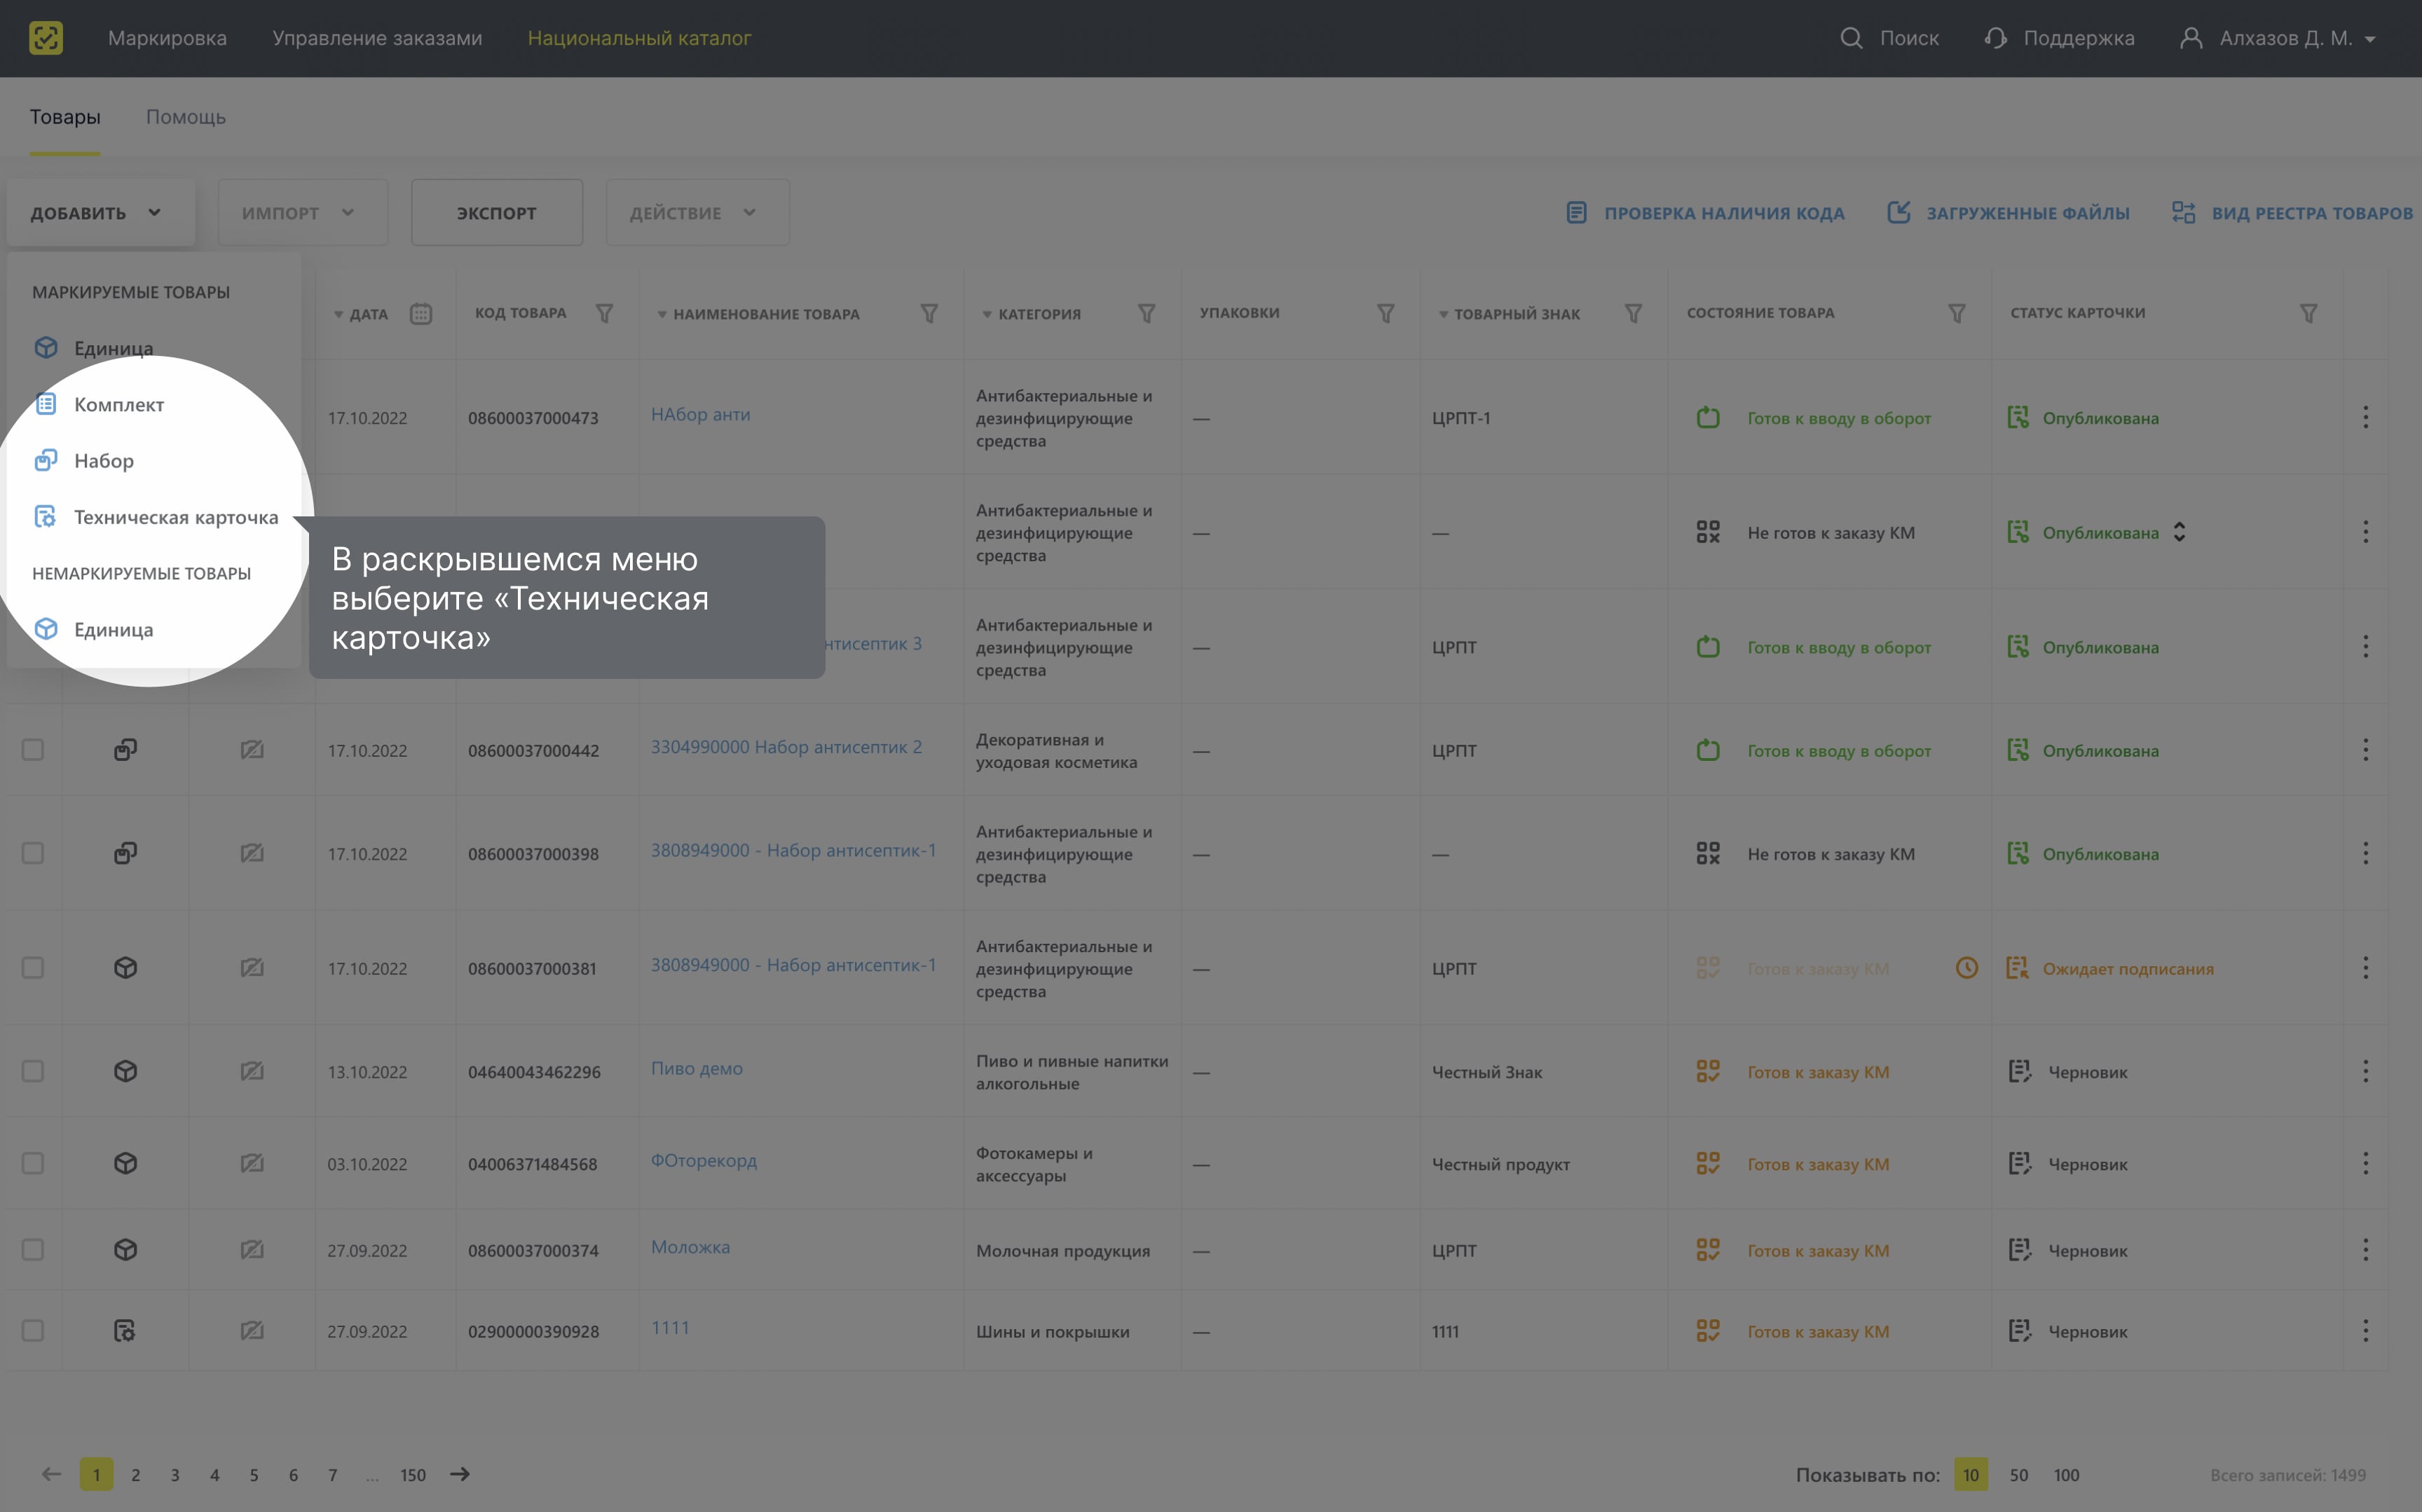Go to page 2
The height and width of the screenshot is (1512, 2422).
pyautogui.click(x=136, y=1474)
